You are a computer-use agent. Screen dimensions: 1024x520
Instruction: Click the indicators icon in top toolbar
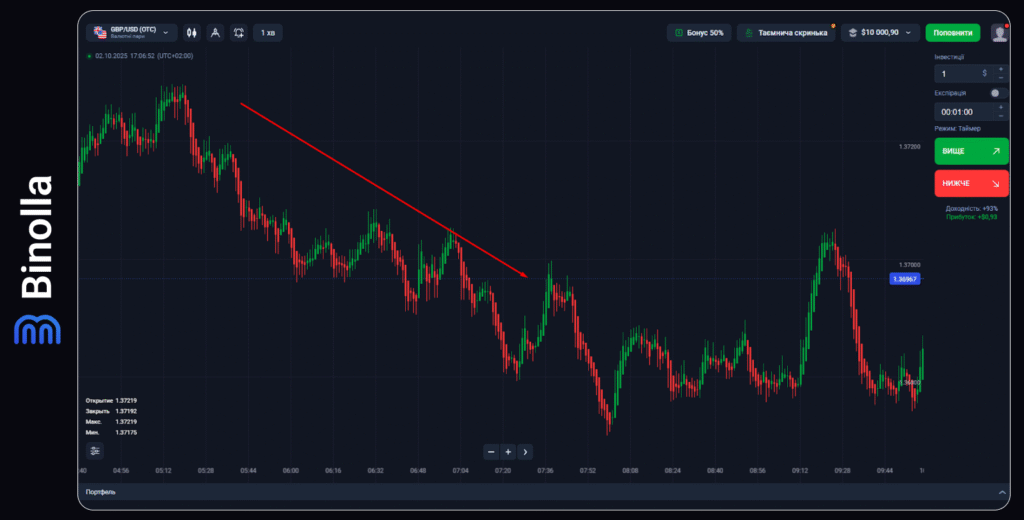(x=238, y=33)
